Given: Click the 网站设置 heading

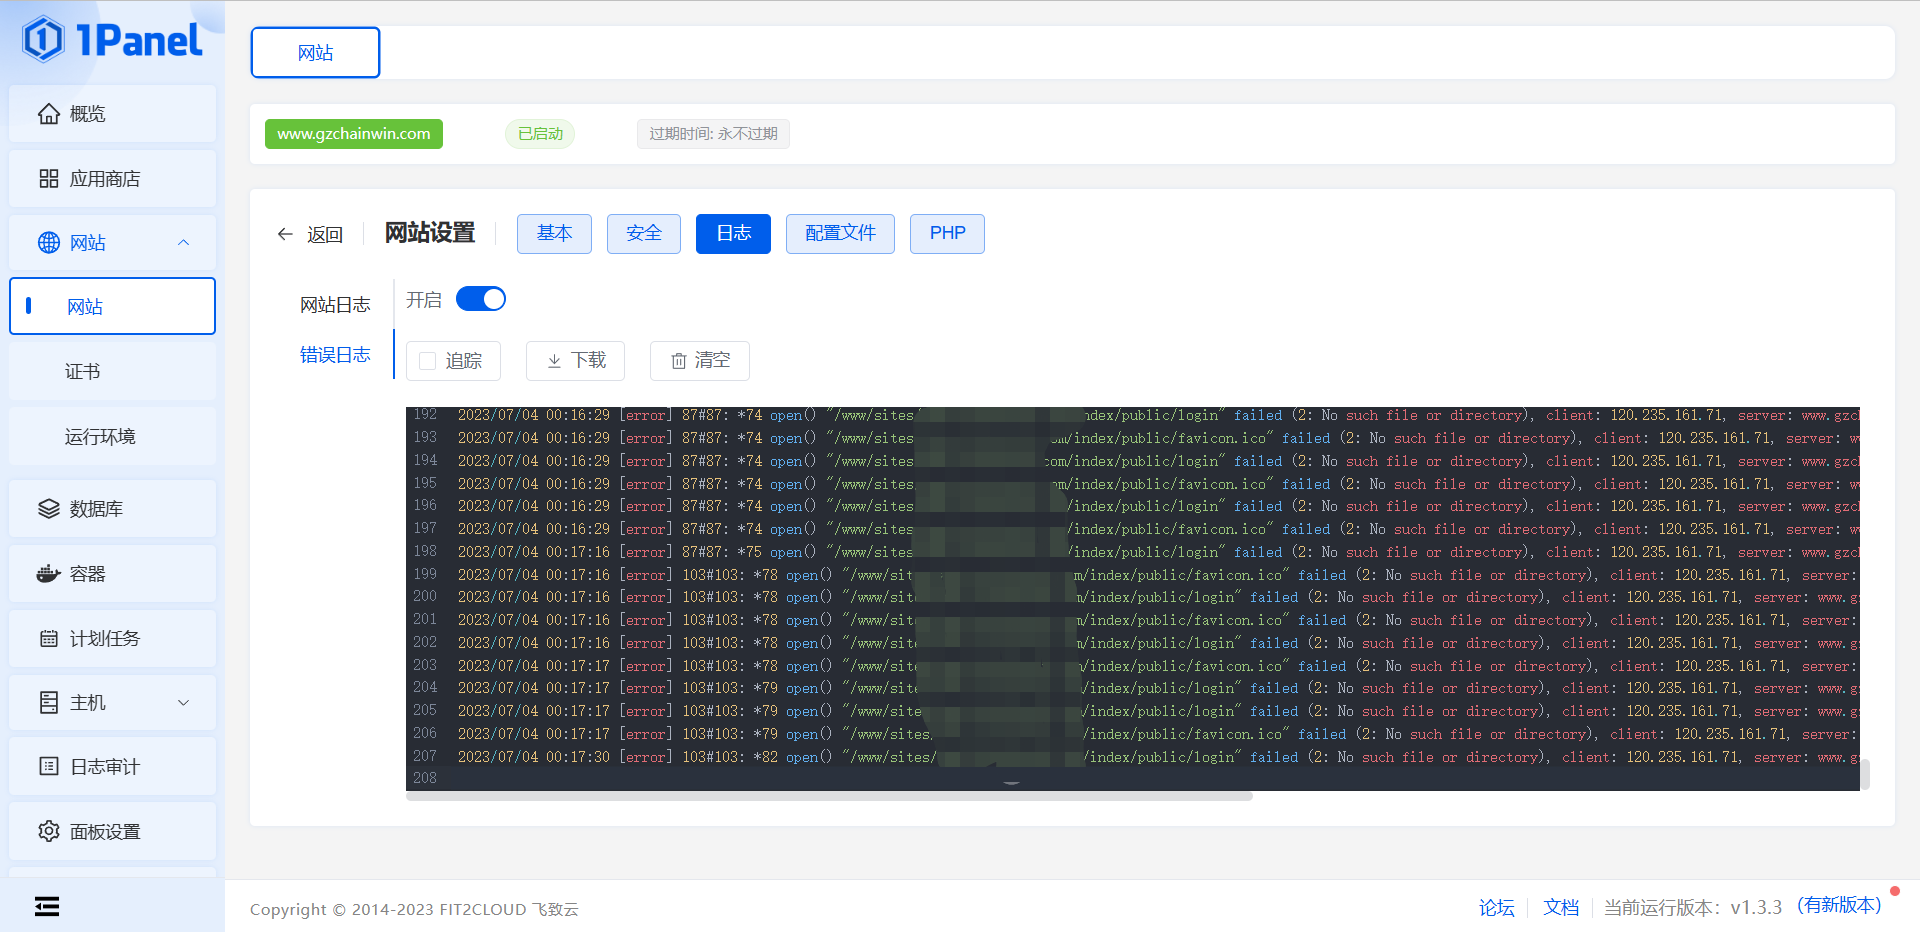Looking at the screenshot, I should click(x=430, y=233).
